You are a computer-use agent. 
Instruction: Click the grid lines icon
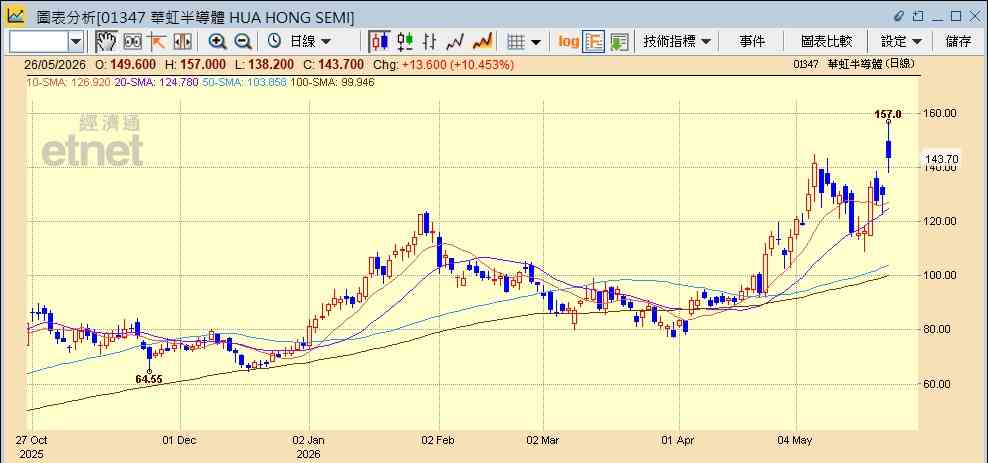tap(516, 42)
